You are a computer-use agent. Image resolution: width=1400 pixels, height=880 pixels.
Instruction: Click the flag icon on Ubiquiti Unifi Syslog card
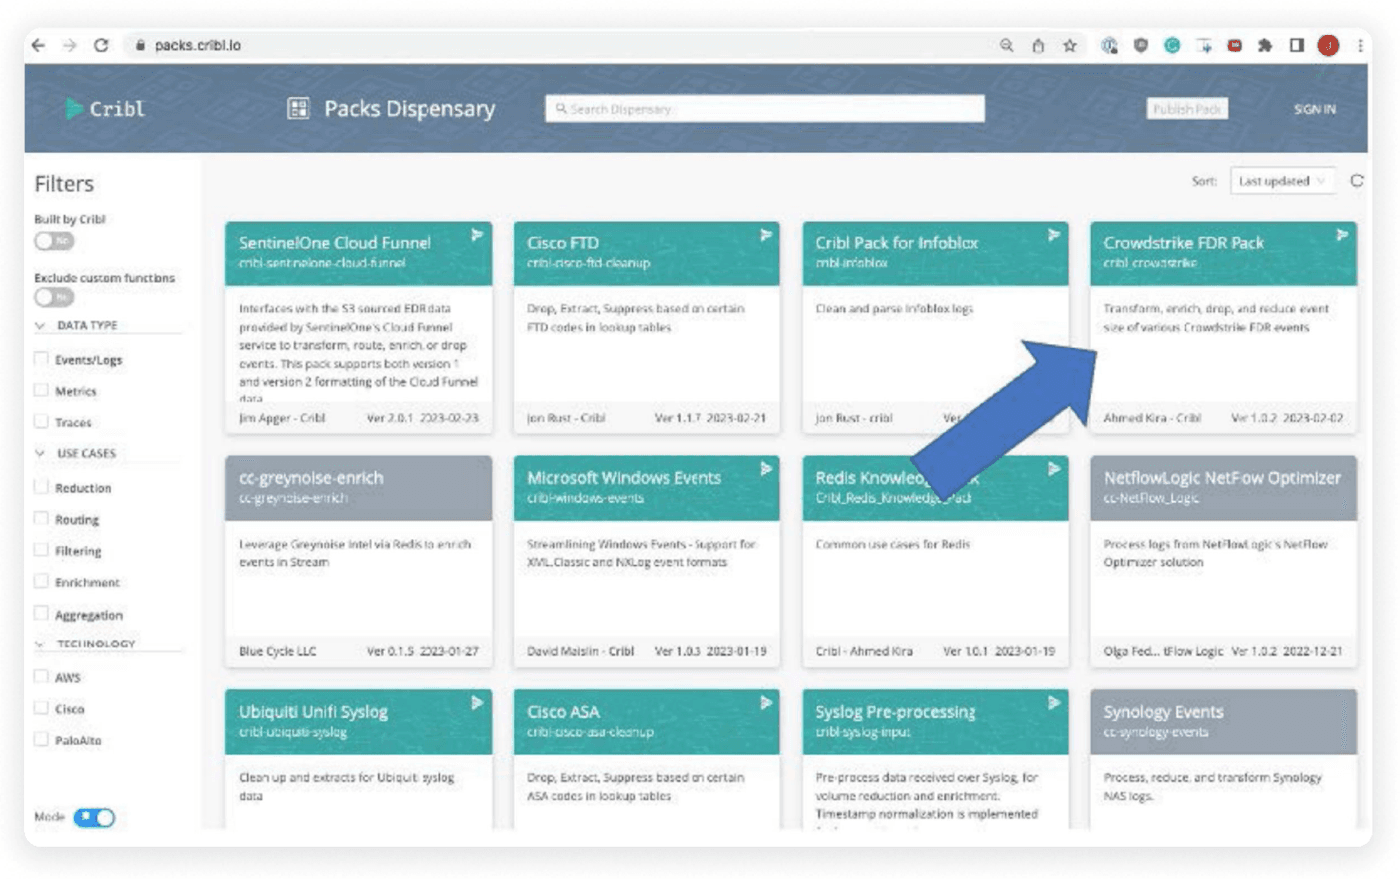click(477, 703)
